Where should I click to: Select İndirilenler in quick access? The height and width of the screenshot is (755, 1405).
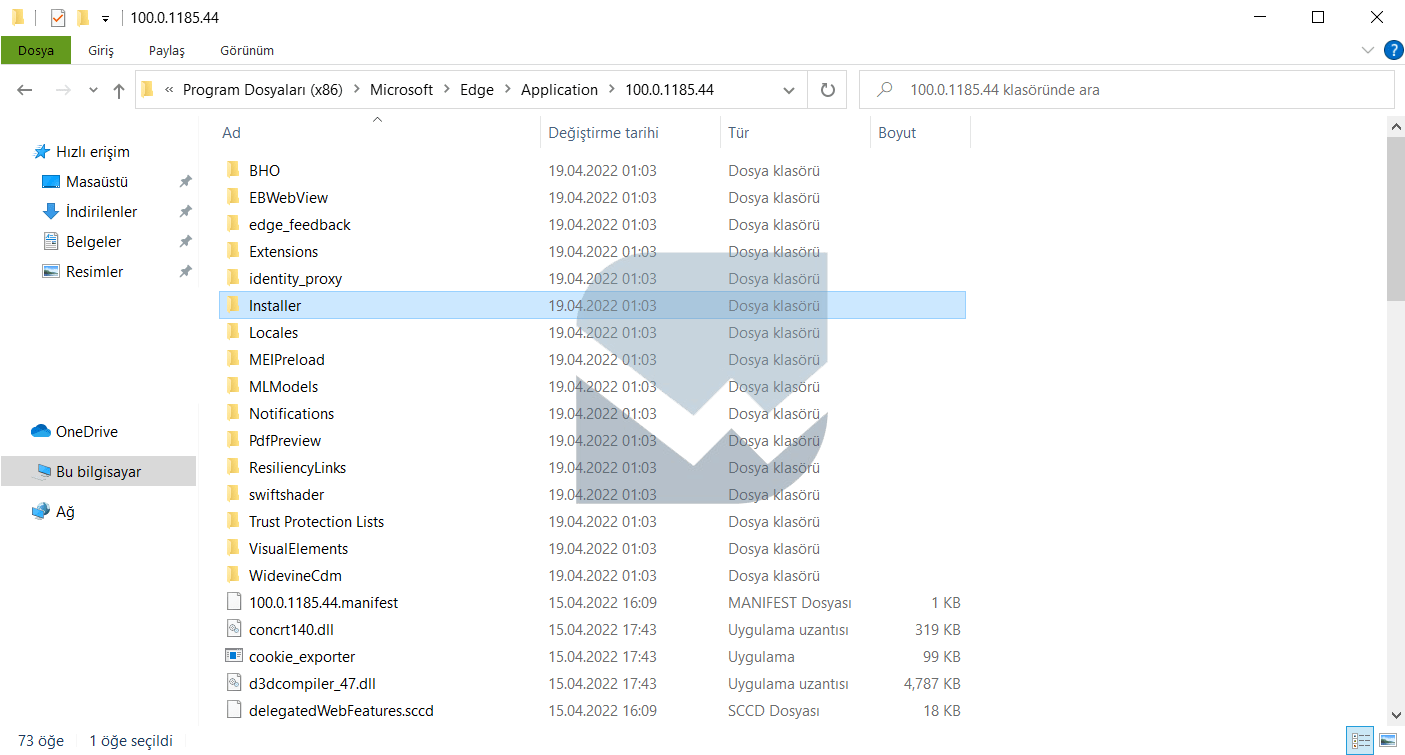coord(101,212)
